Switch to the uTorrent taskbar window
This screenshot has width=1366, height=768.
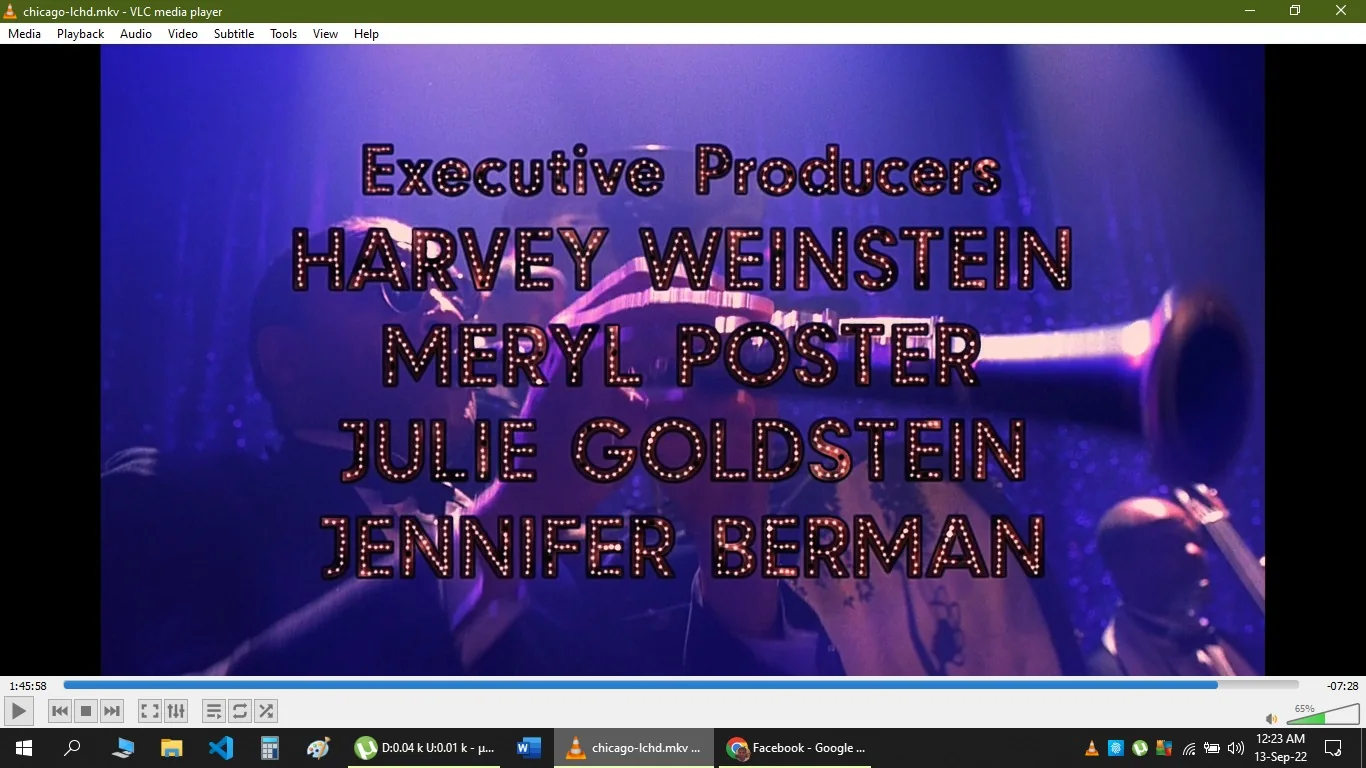pos(426,748)
